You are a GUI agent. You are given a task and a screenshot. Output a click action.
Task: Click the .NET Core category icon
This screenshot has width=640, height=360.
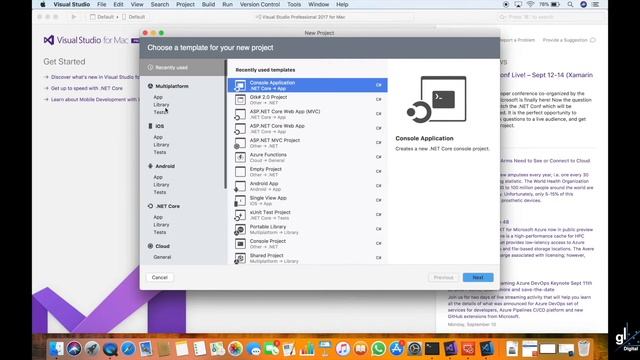150,206
